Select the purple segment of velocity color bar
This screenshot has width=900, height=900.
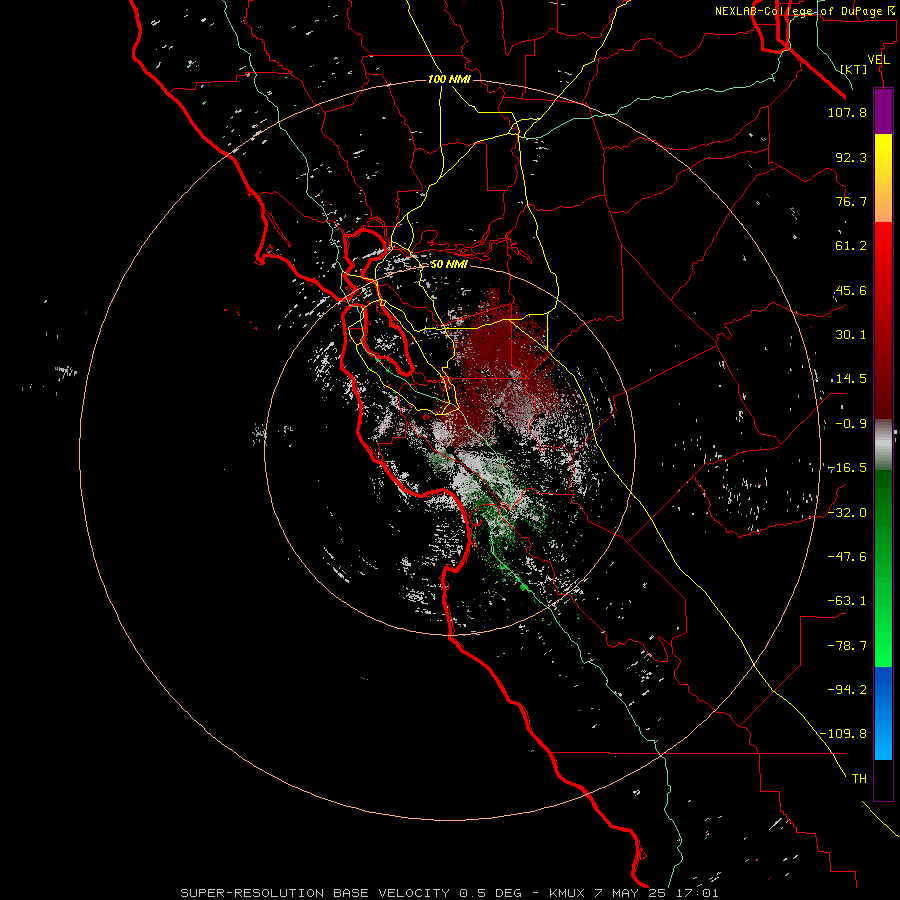(883, 112)
